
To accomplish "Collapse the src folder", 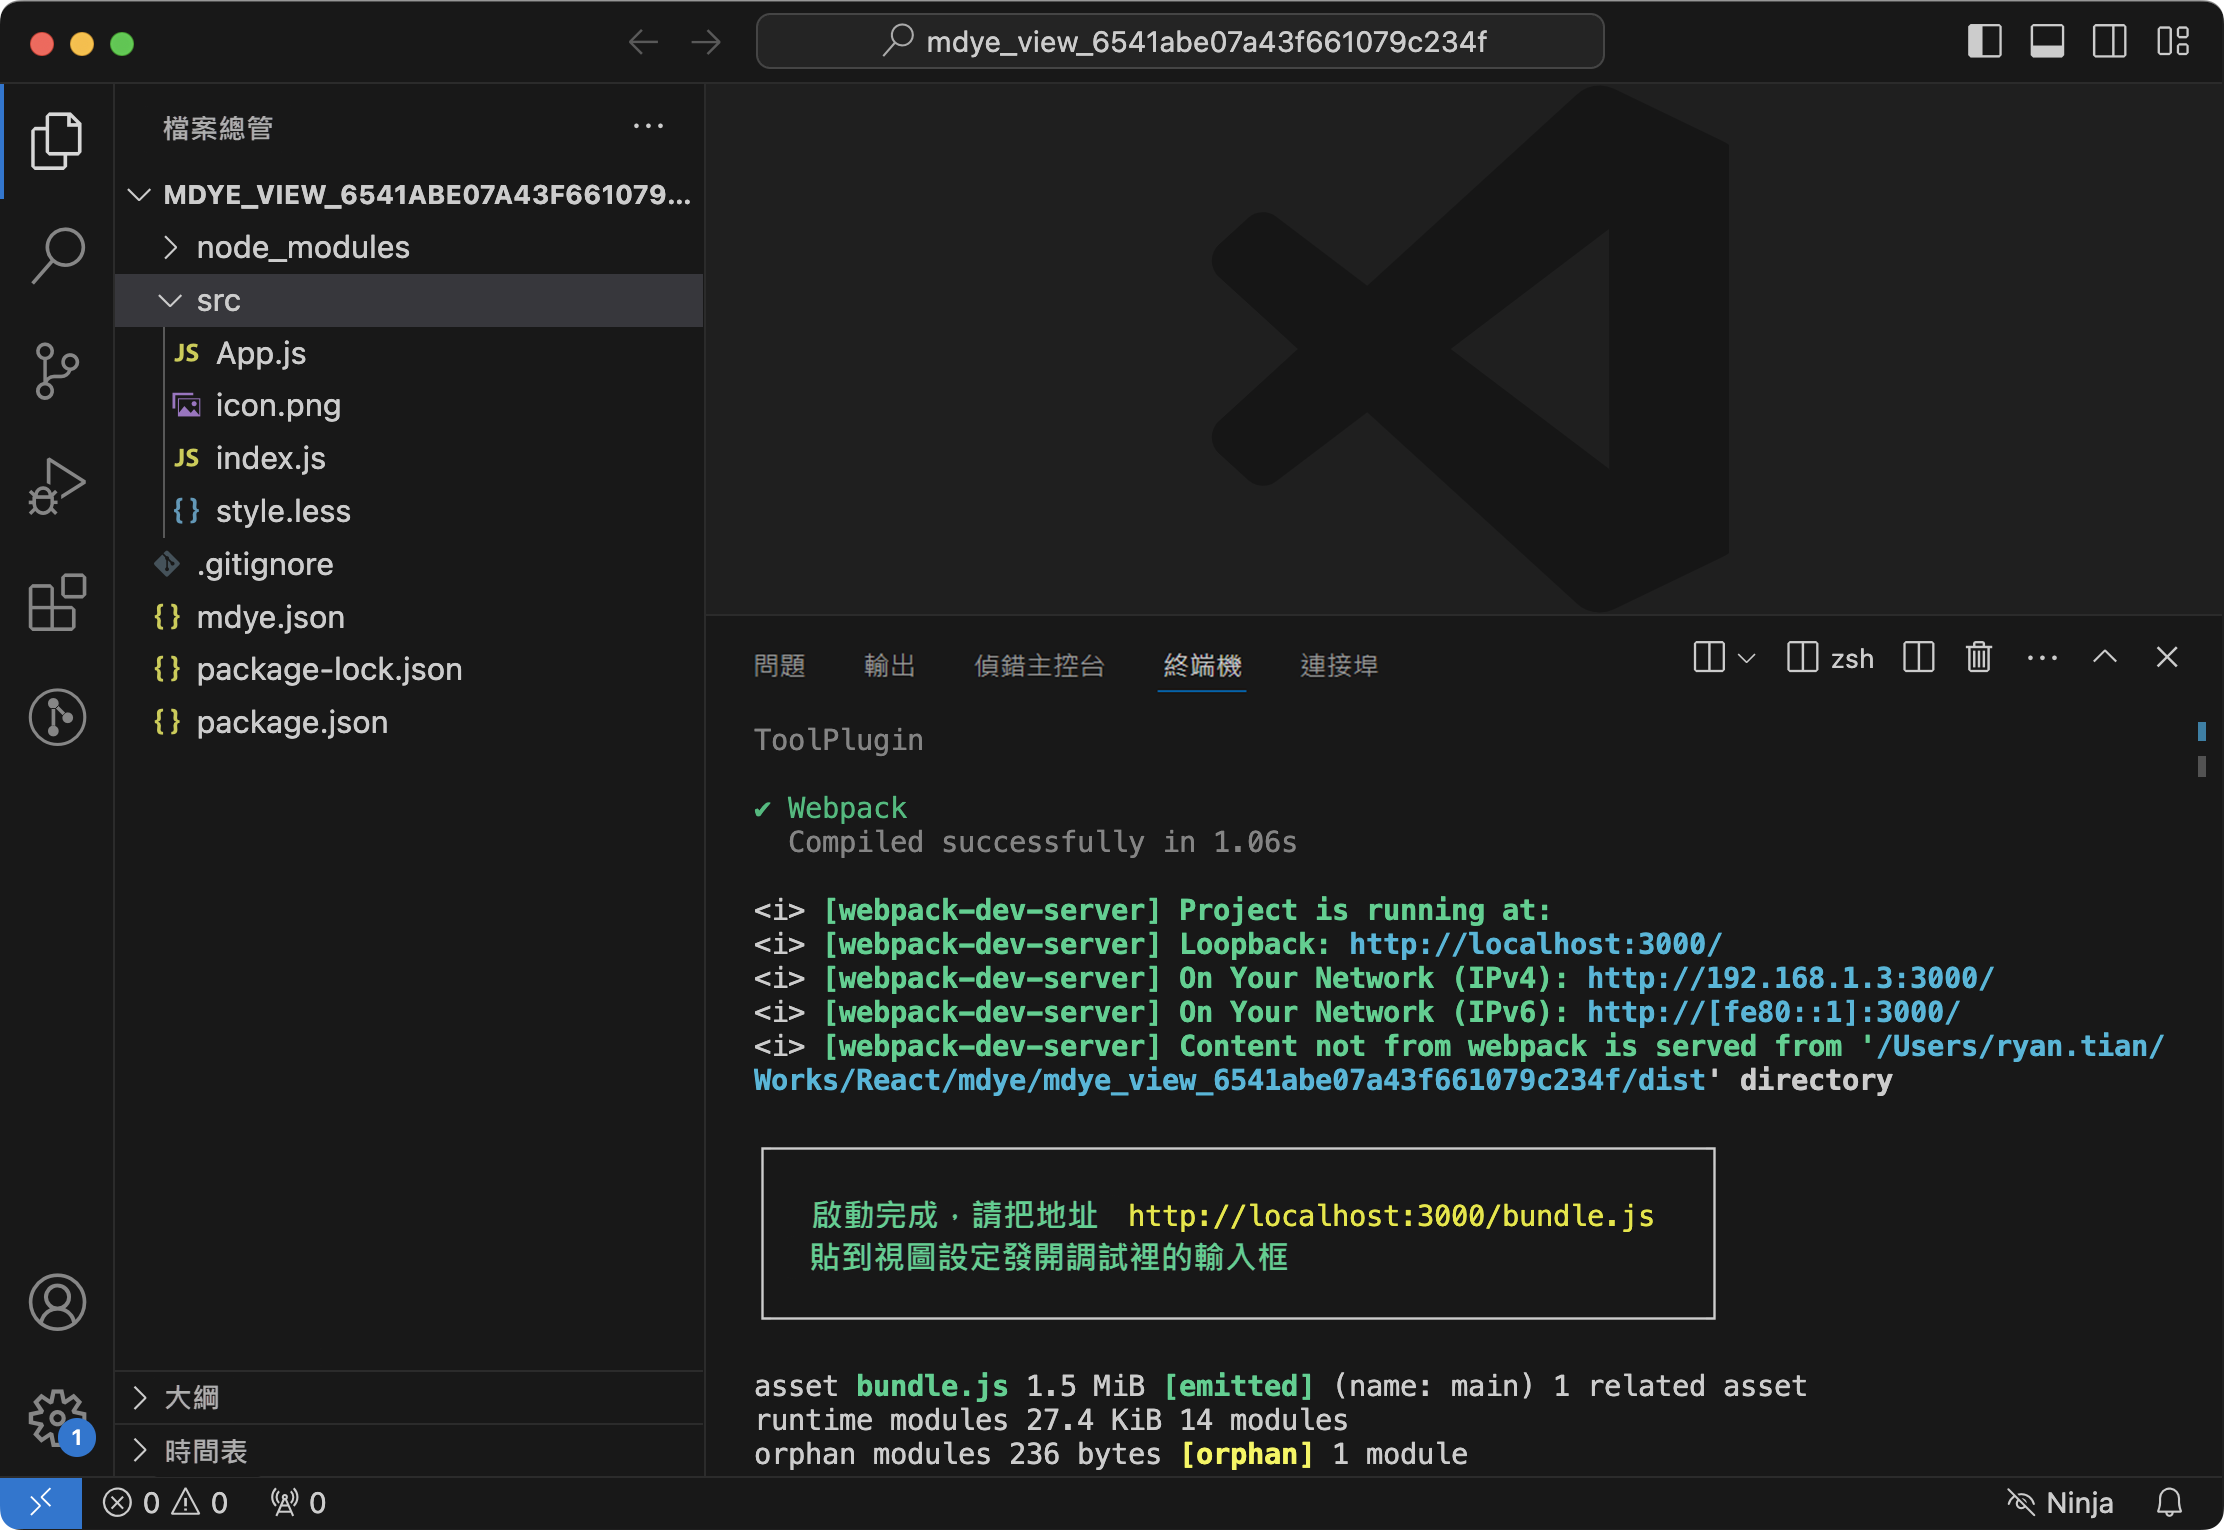I will click(409, 301).
